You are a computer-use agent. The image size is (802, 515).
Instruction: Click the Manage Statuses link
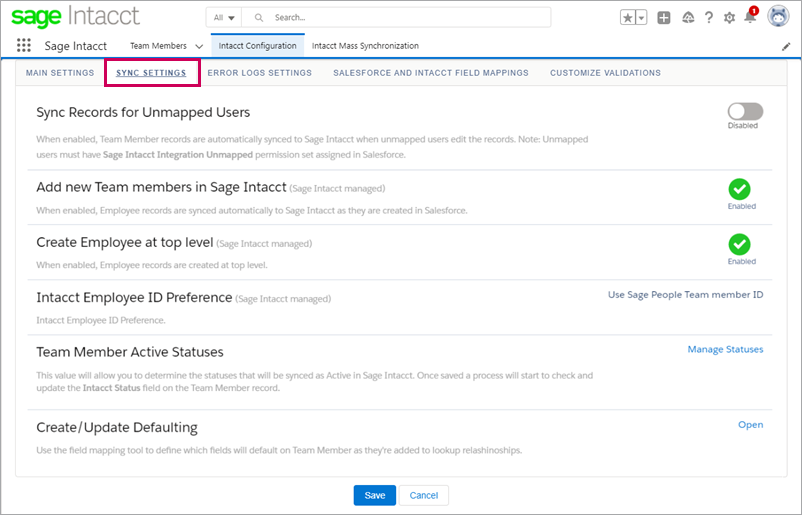725,349
